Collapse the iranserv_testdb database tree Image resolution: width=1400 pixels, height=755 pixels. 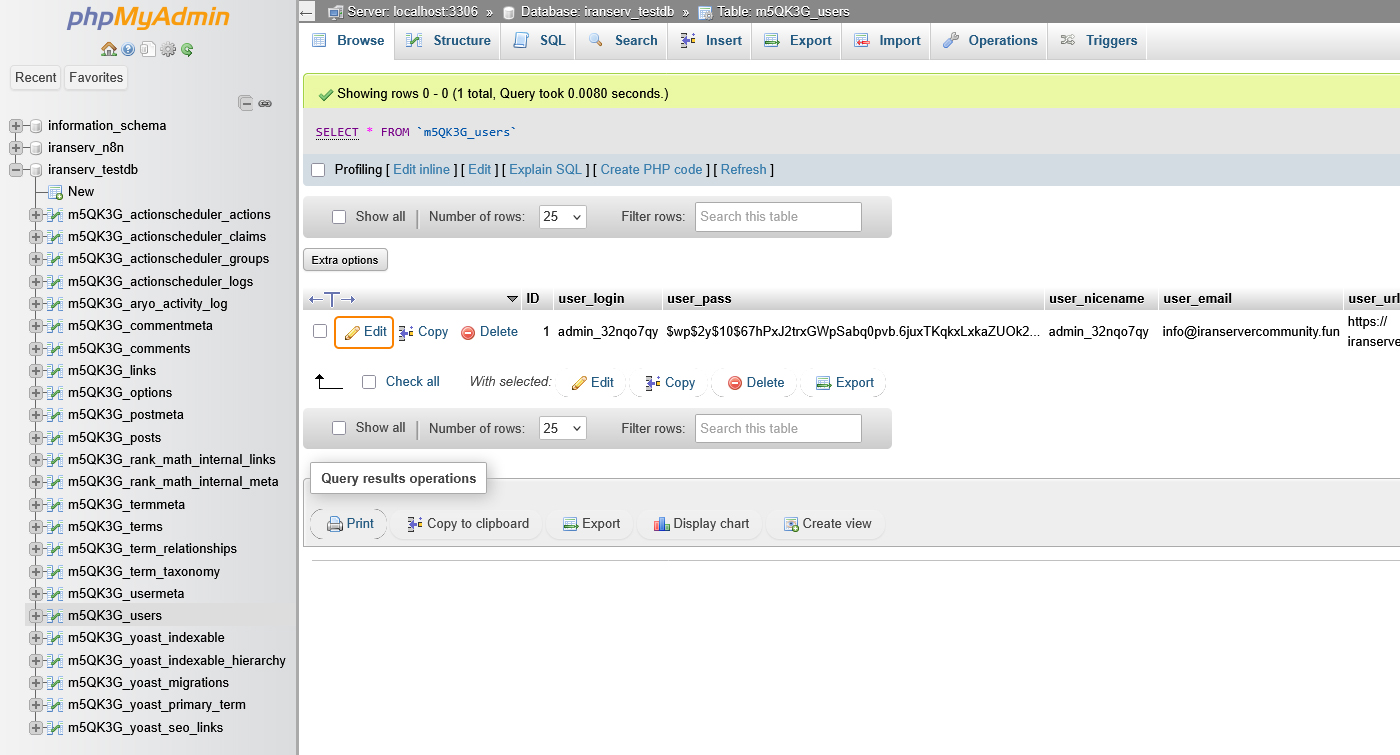coord(16,170)
